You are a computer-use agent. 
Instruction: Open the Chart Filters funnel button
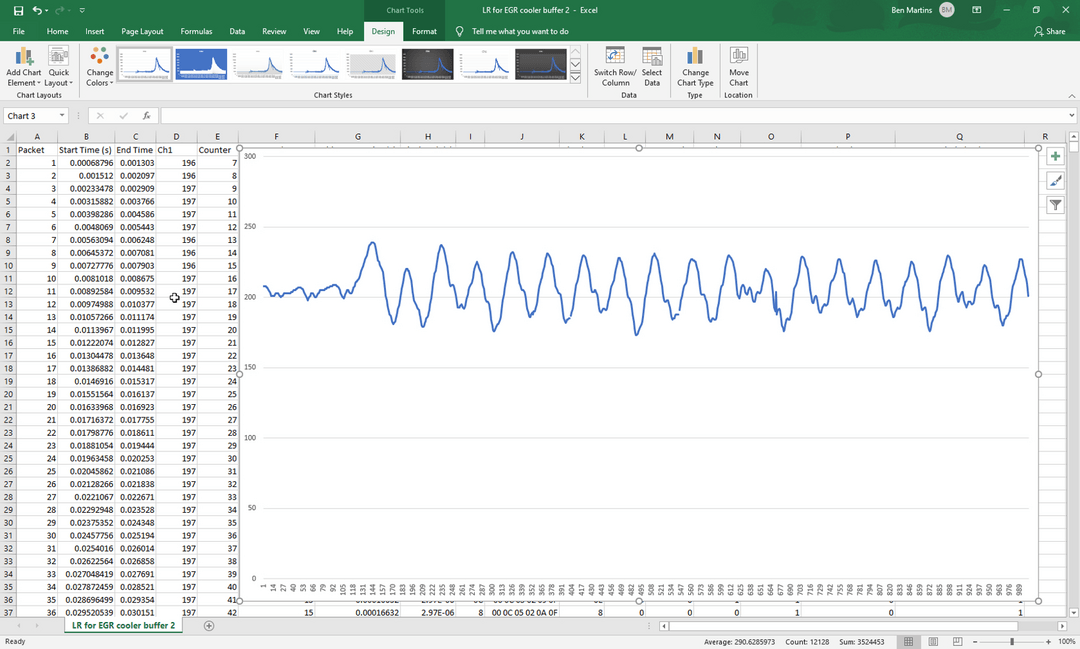(1055, 205)
